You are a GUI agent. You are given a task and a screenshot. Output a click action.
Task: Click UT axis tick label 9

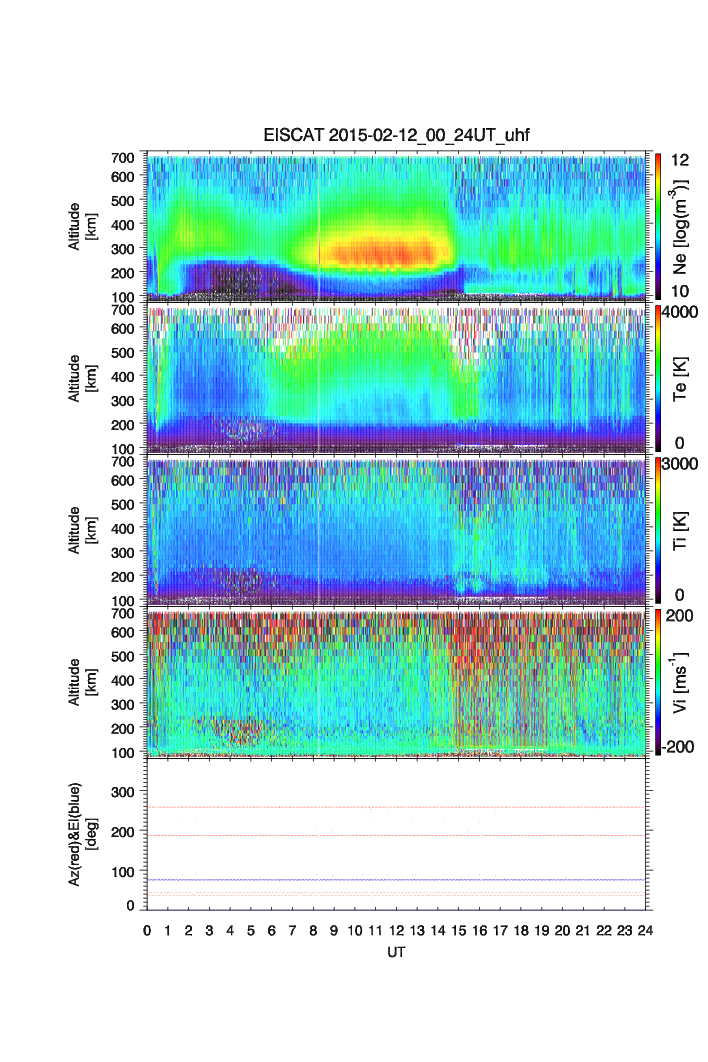[334, 931]
